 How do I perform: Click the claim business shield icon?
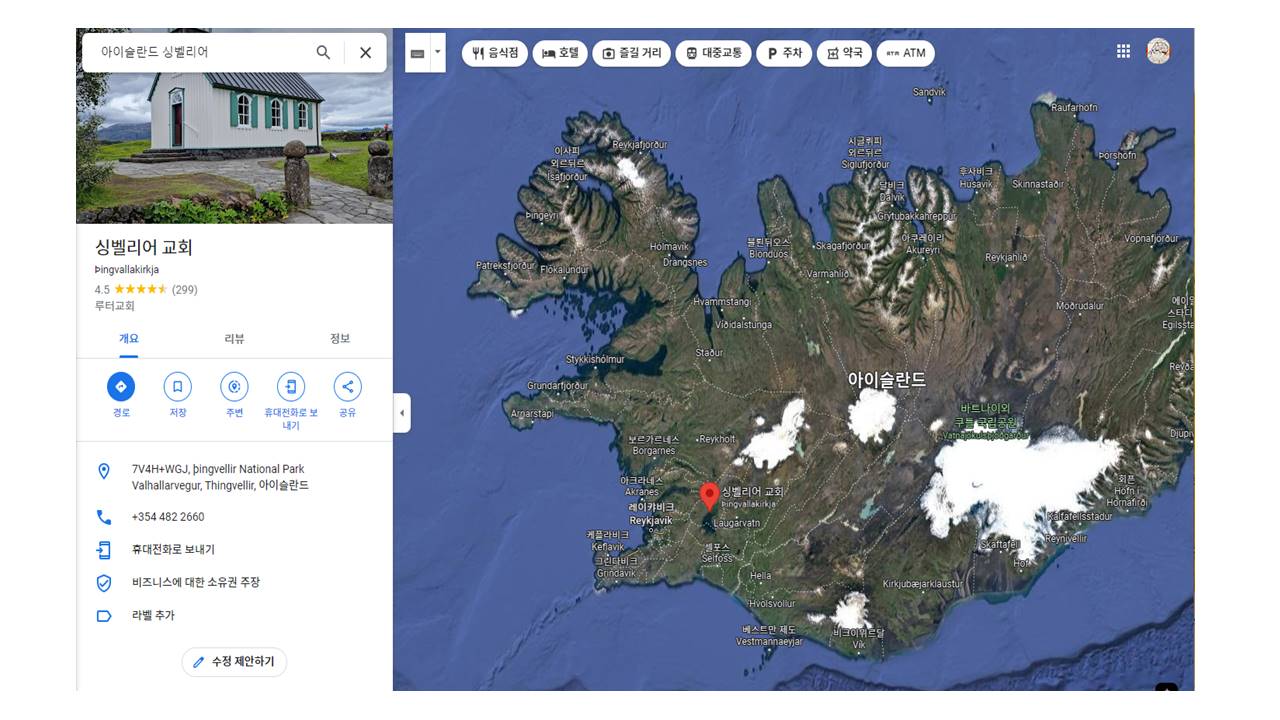[x=104, y=582]
